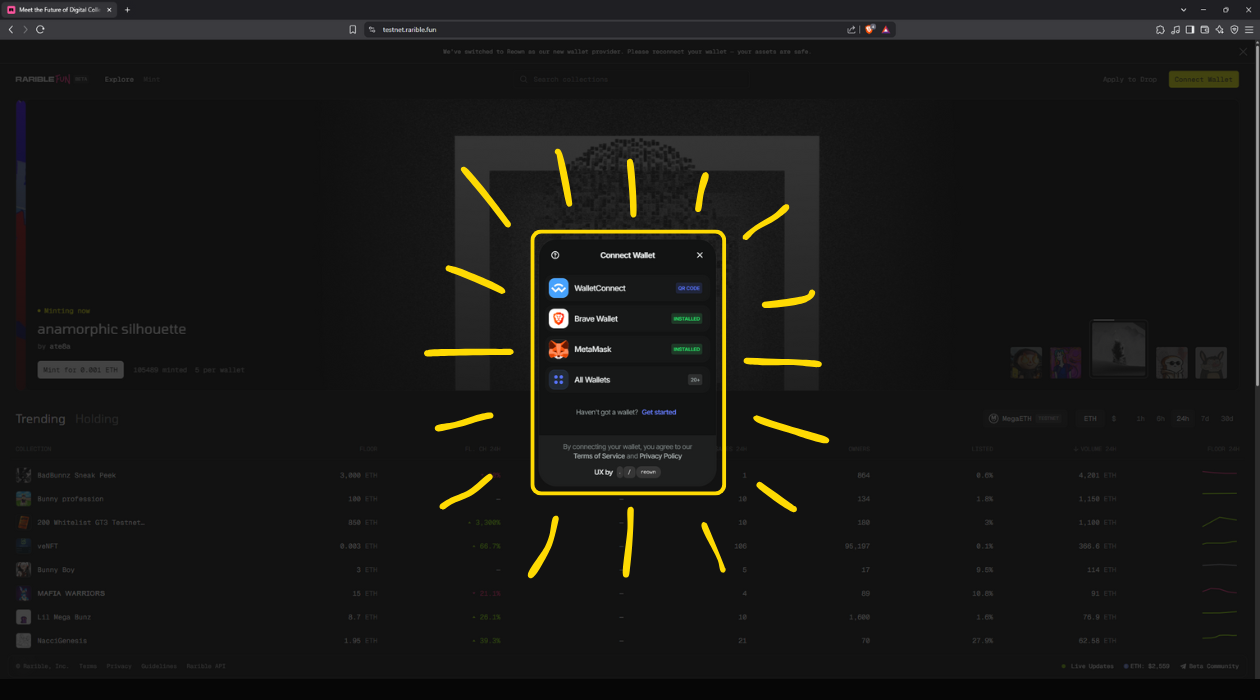Open the Explore menu item
The height and width of the screenshot is (700, 1260).
pos(119,79)
